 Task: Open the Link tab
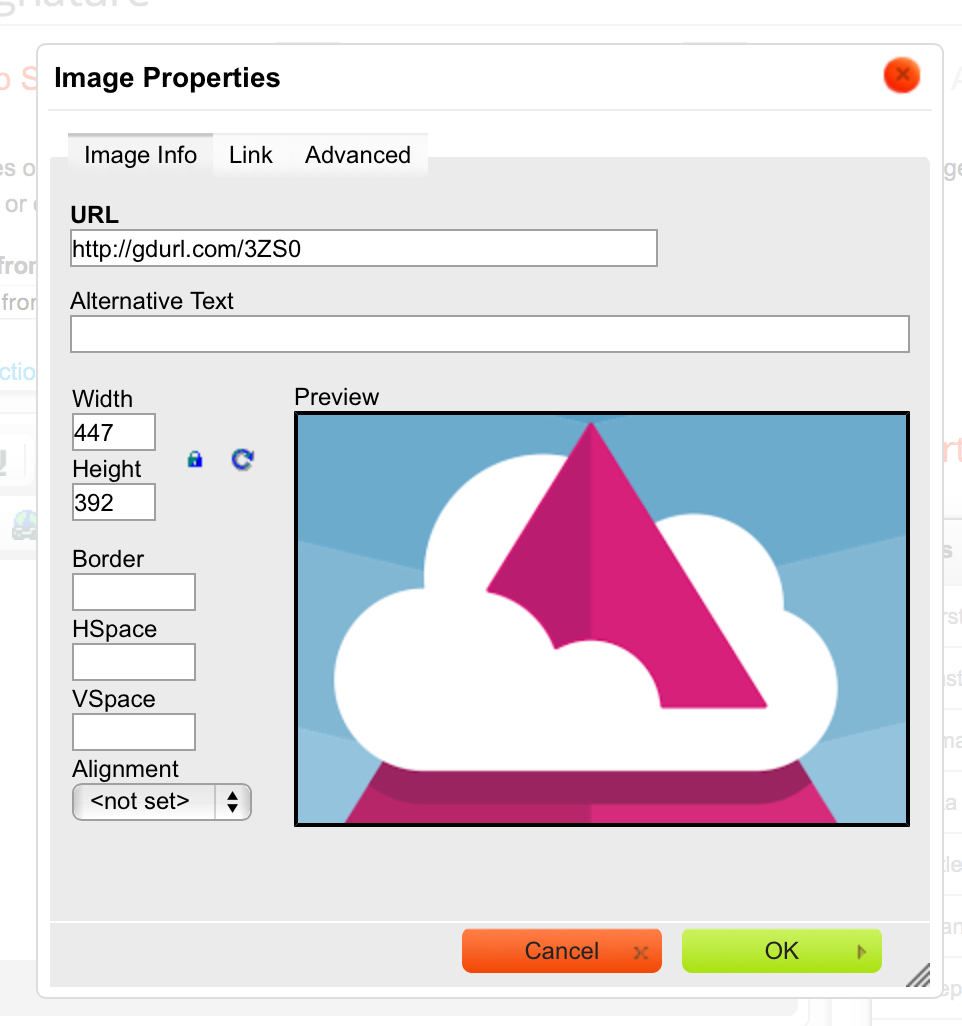(x=251, y=155)
